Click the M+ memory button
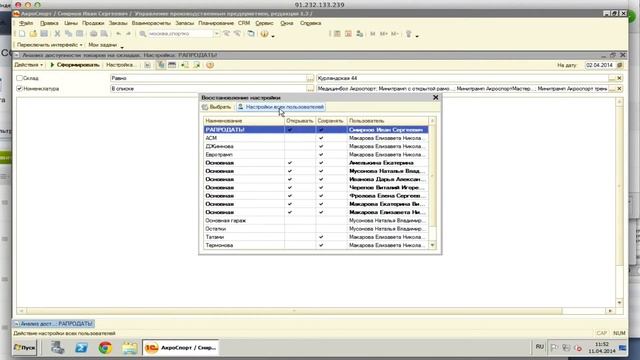The width and height of the screenshot is (640, 360). click(x=384, y=34)
